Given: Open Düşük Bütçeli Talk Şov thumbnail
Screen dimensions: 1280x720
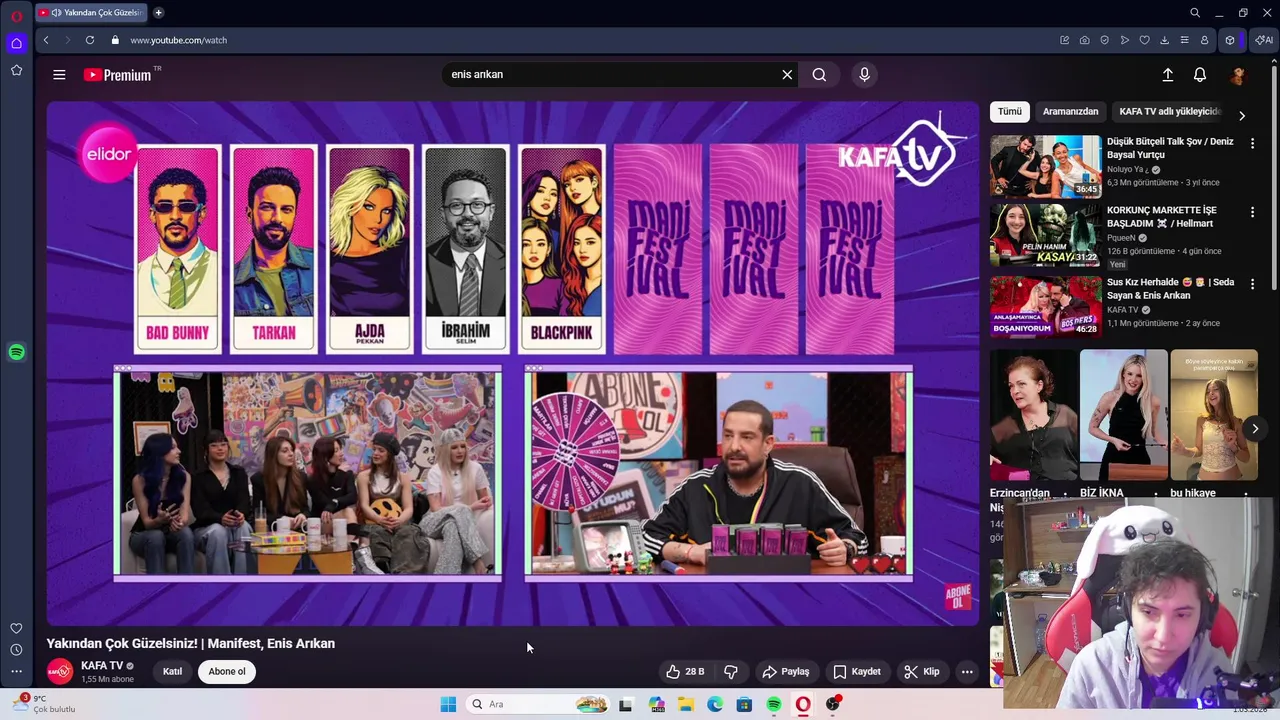Looking at the screenshot, I should pyautogui.click(x=1045, y=166).
